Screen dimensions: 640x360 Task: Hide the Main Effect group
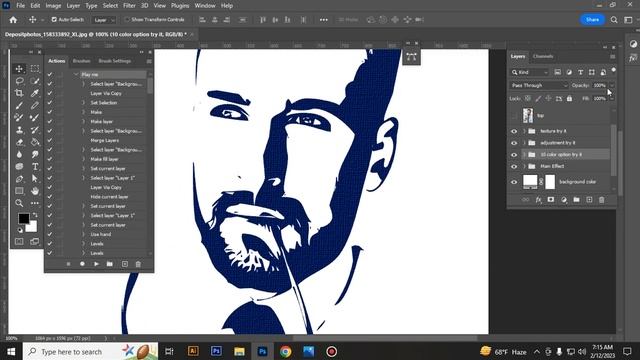pos(514,167)
